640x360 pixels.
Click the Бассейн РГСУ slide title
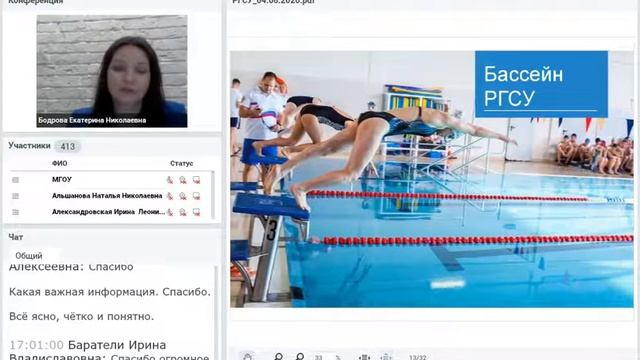pyautogui.click(x=523, y=86)
